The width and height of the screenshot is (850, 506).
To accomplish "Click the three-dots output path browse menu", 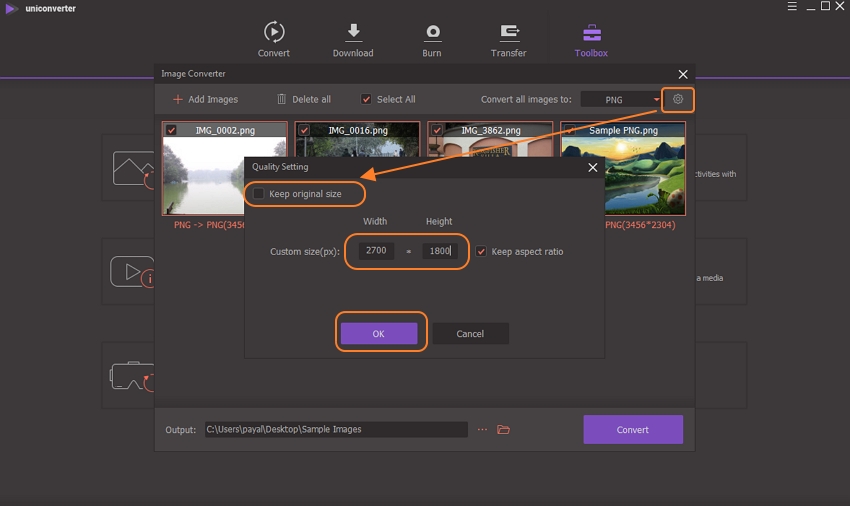I will [482, 429].
